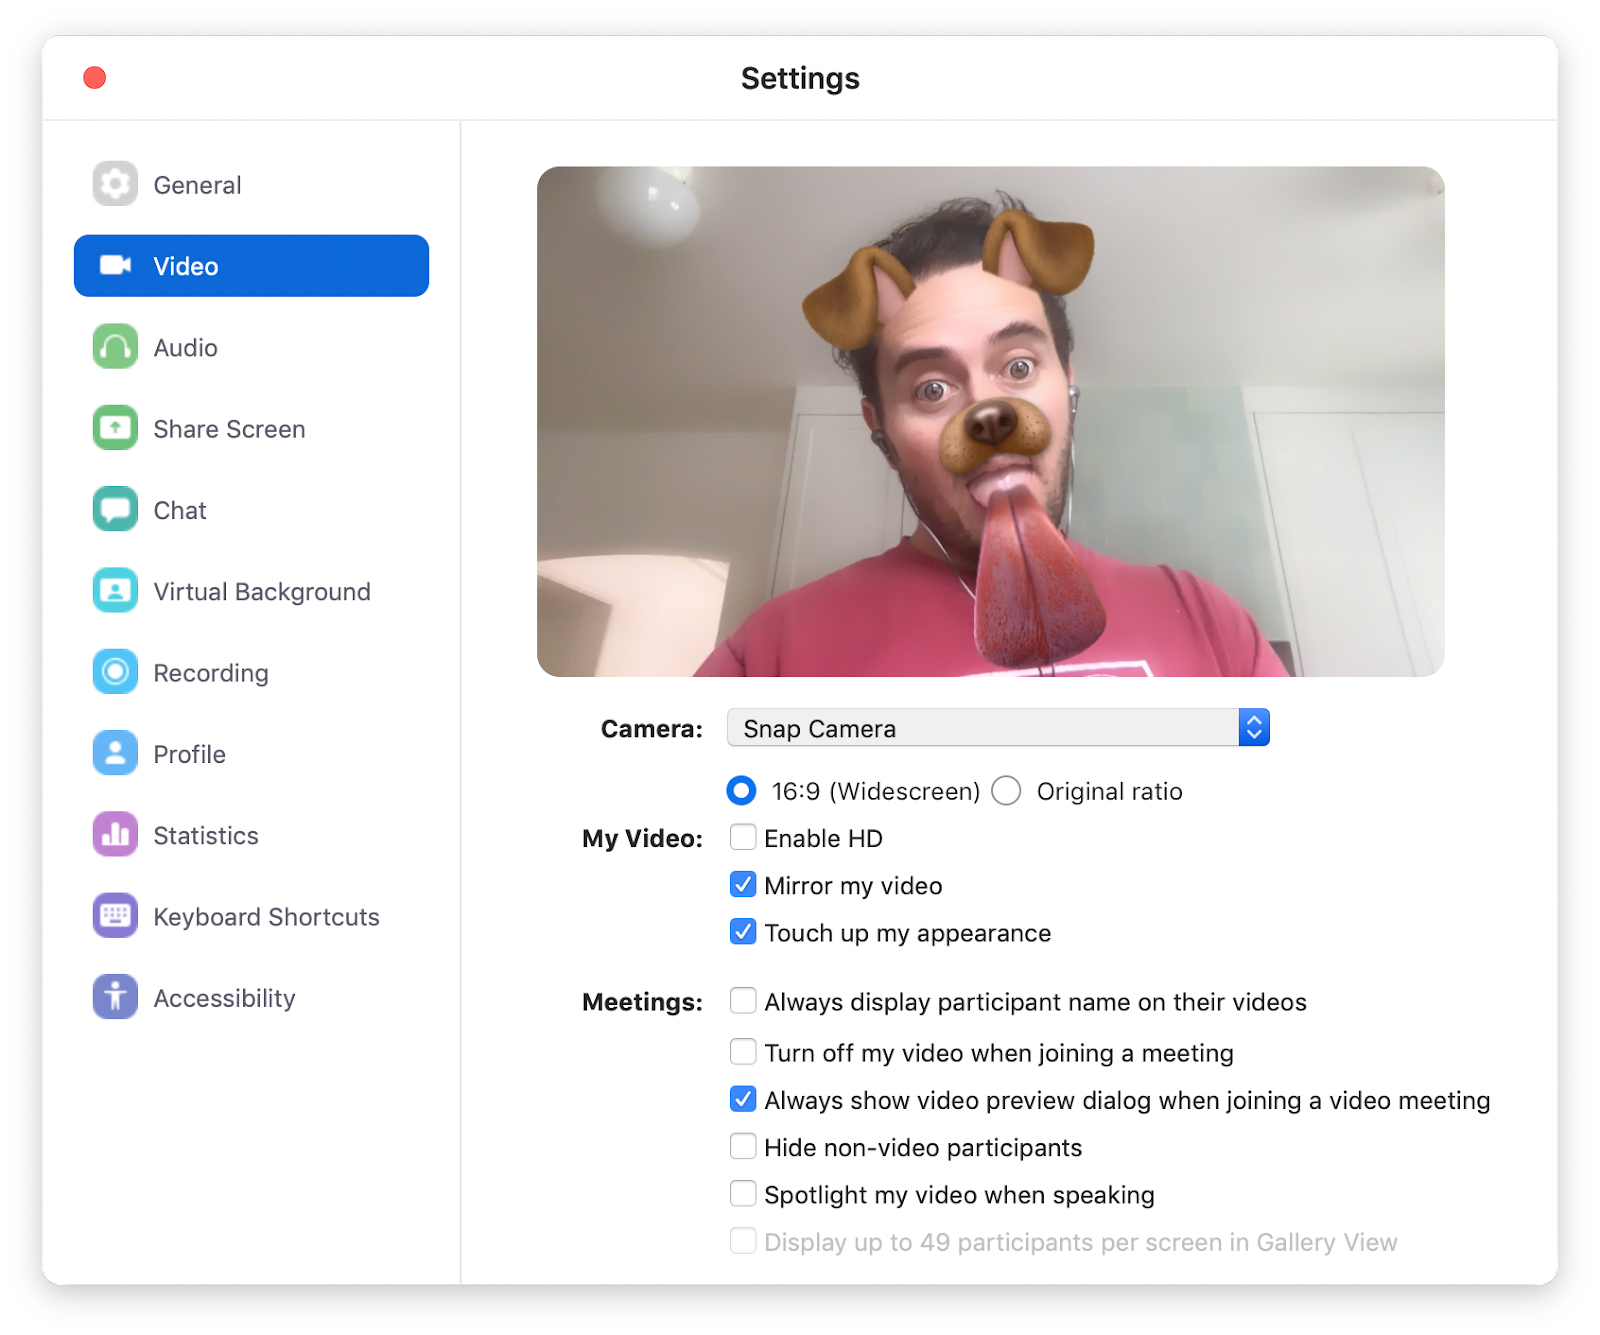
Task: Toggle Touch up my appearance
Action: [743, 931]
